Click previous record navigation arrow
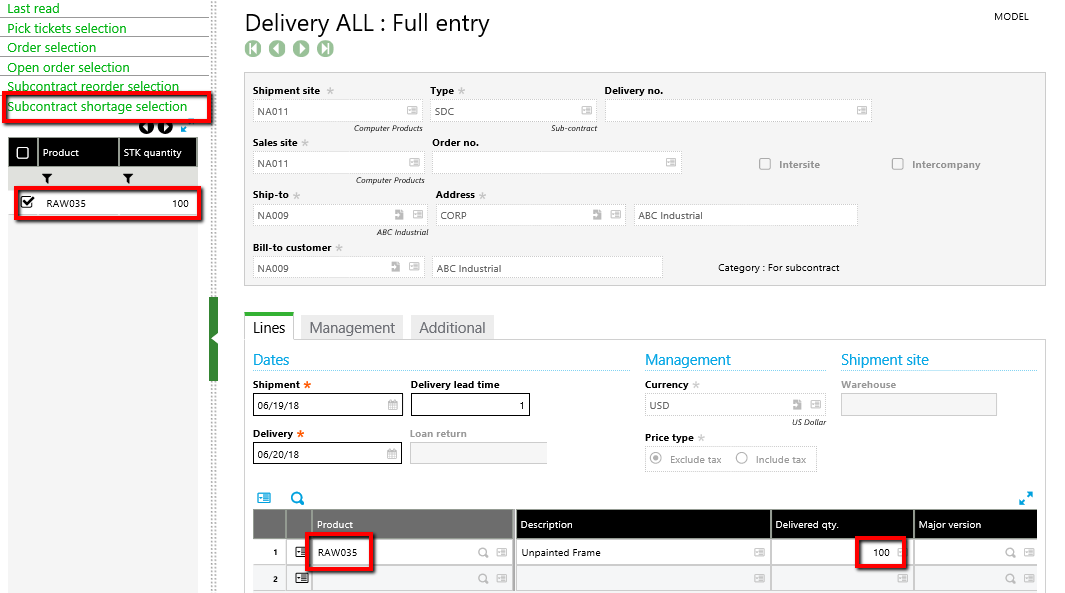 pos(277,48)
